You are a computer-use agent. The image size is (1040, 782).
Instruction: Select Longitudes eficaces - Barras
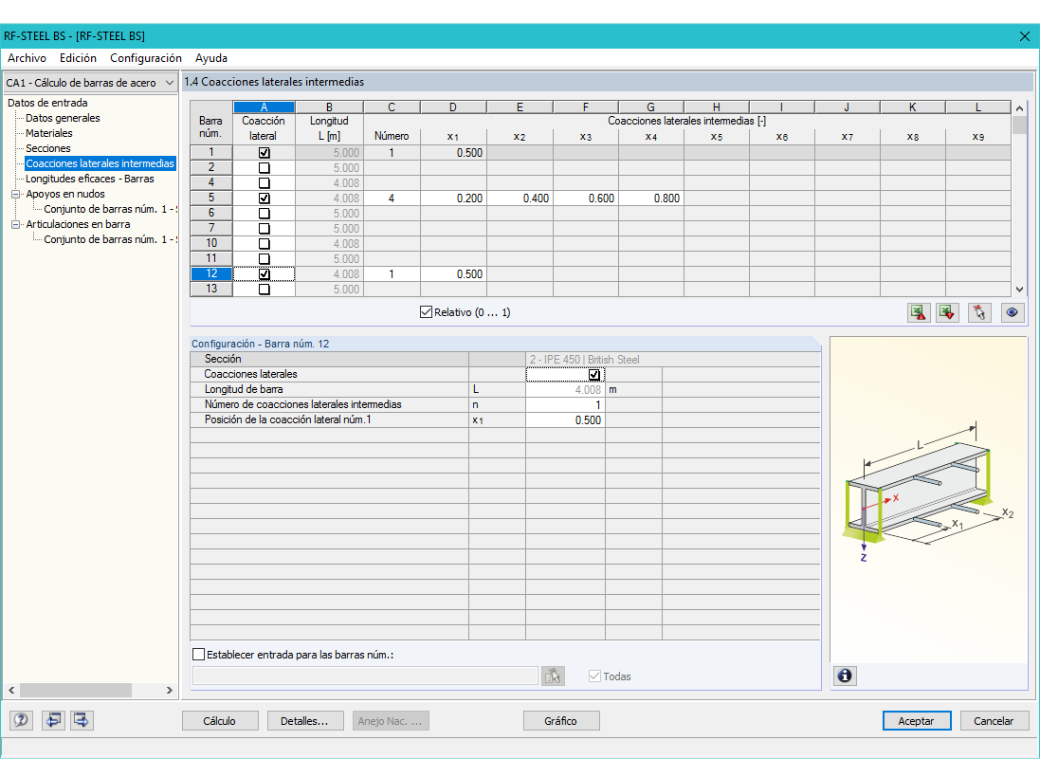pos(90,179)
